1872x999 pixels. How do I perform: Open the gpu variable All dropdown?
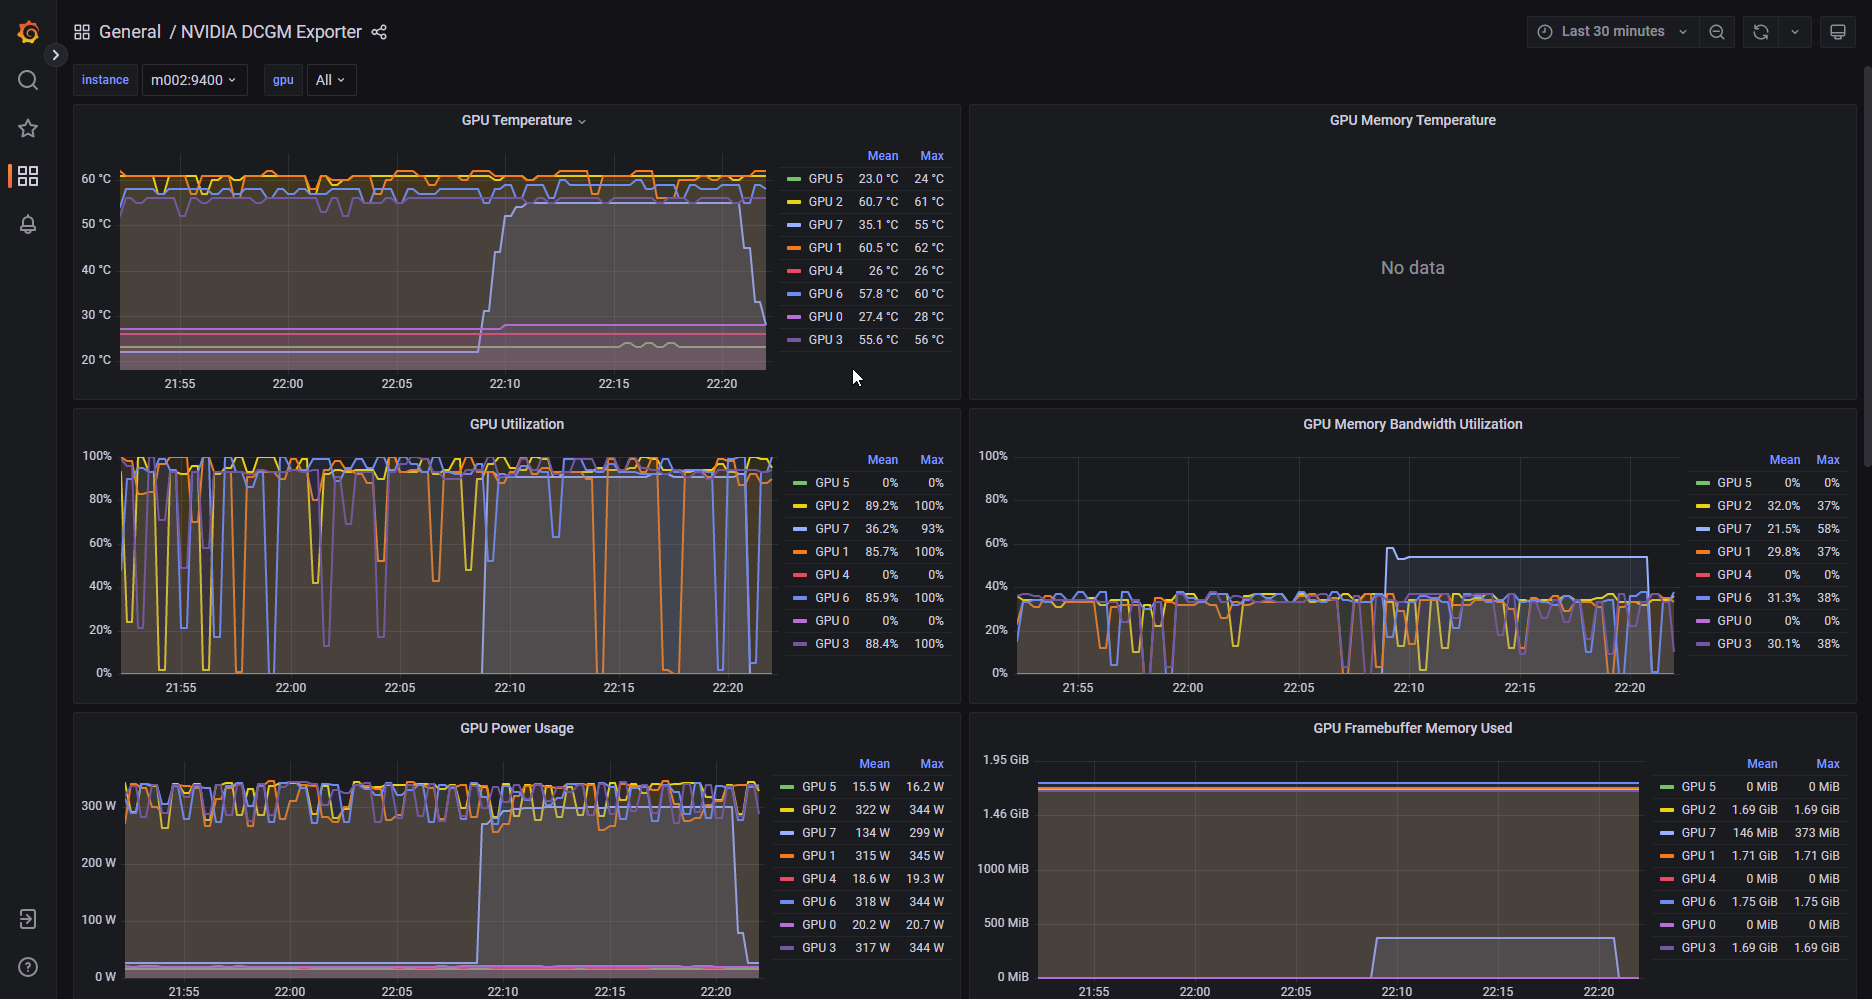click(x=331, y=80)
